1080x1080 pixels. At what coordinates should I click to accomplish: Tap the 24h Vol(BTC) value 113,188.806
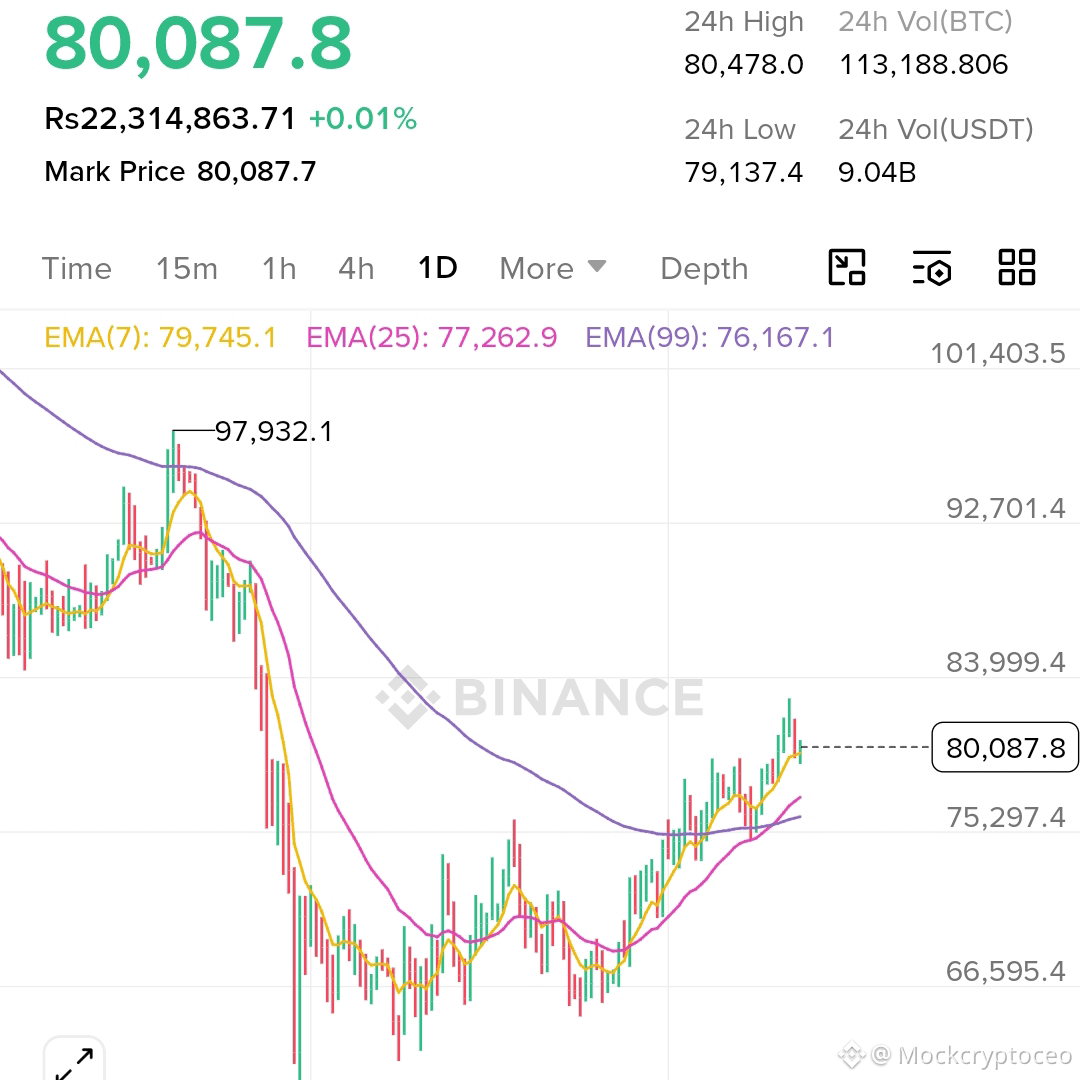coord(924,65)
